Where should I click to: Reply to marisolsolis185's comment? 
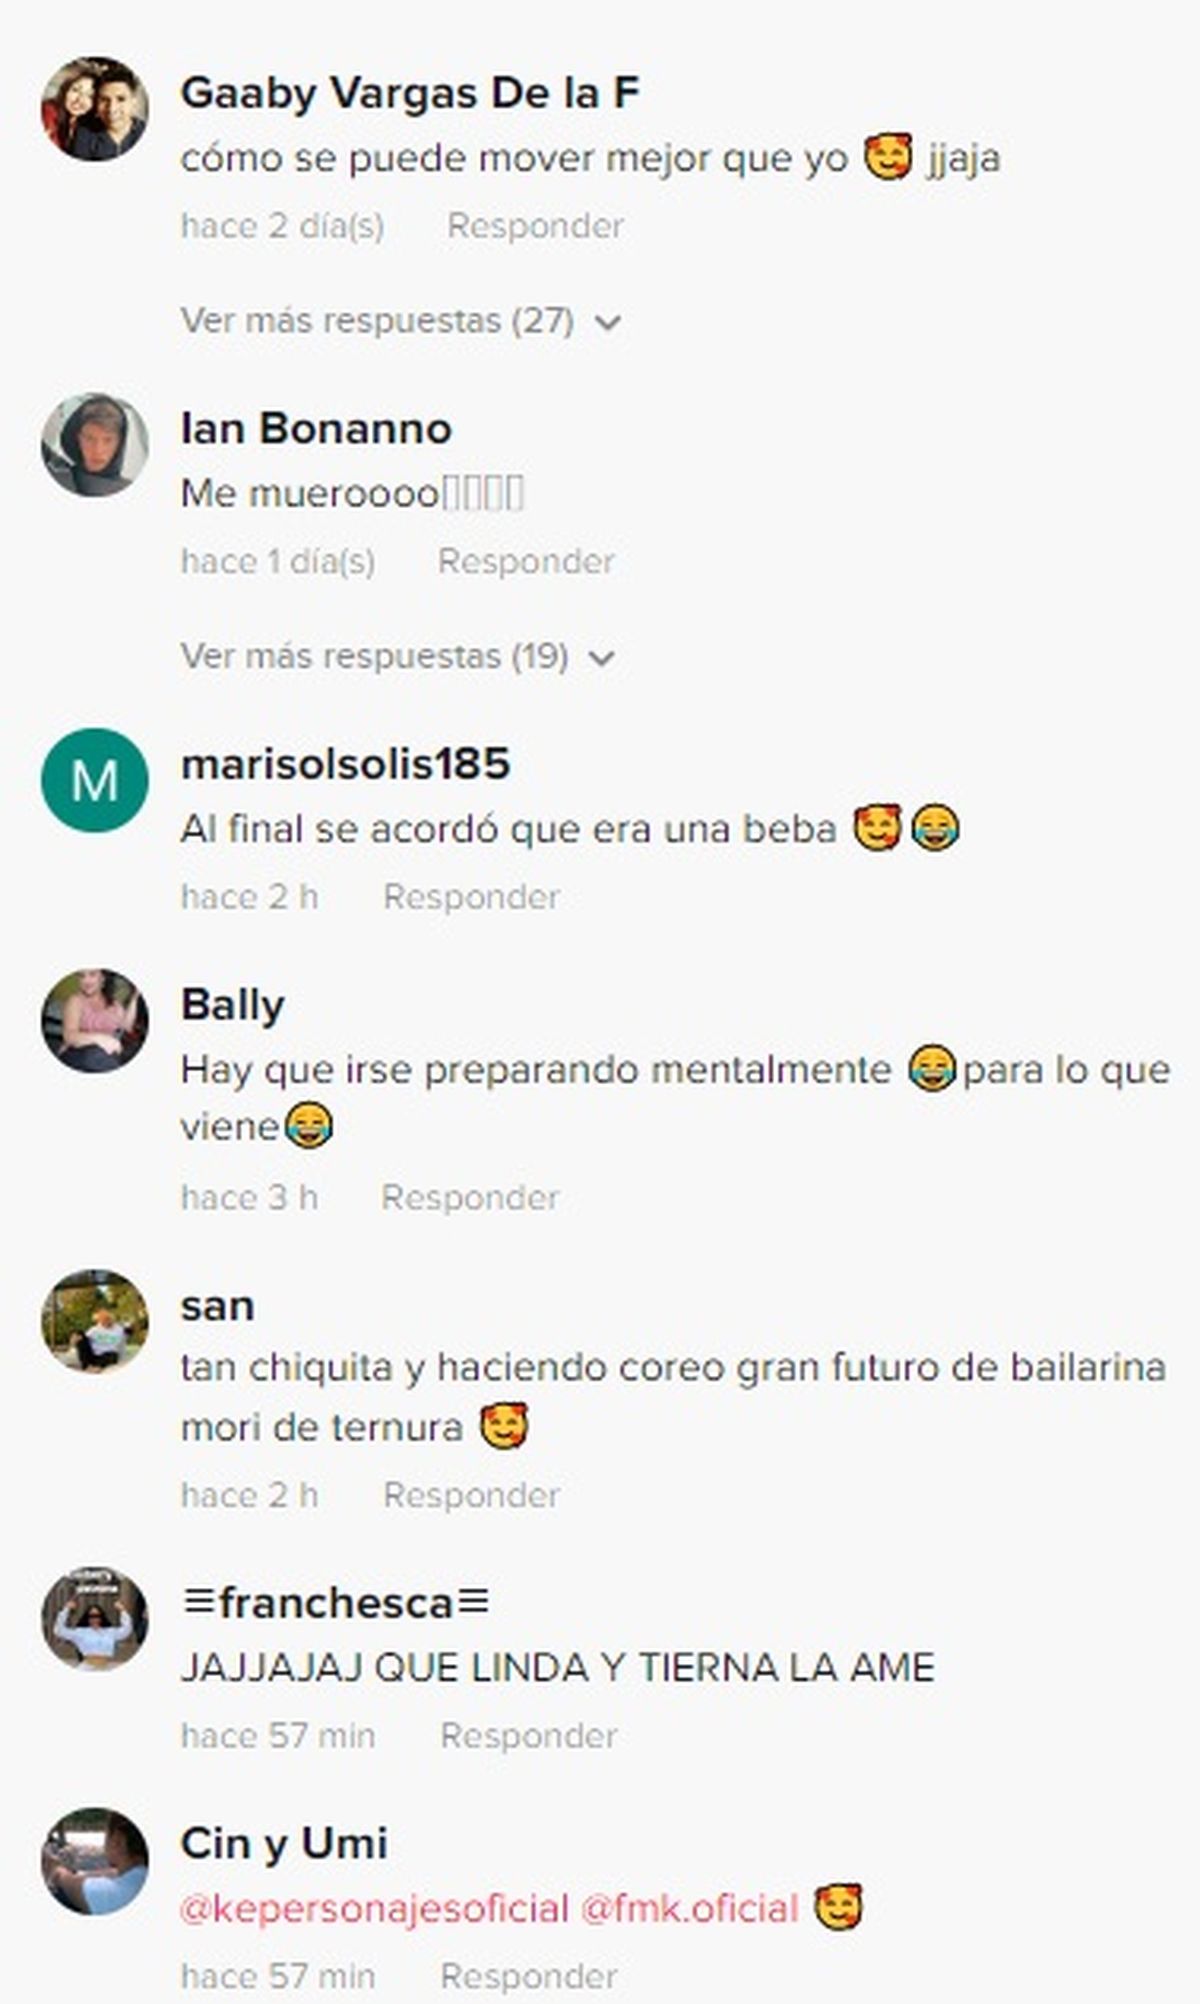(471, 898)
